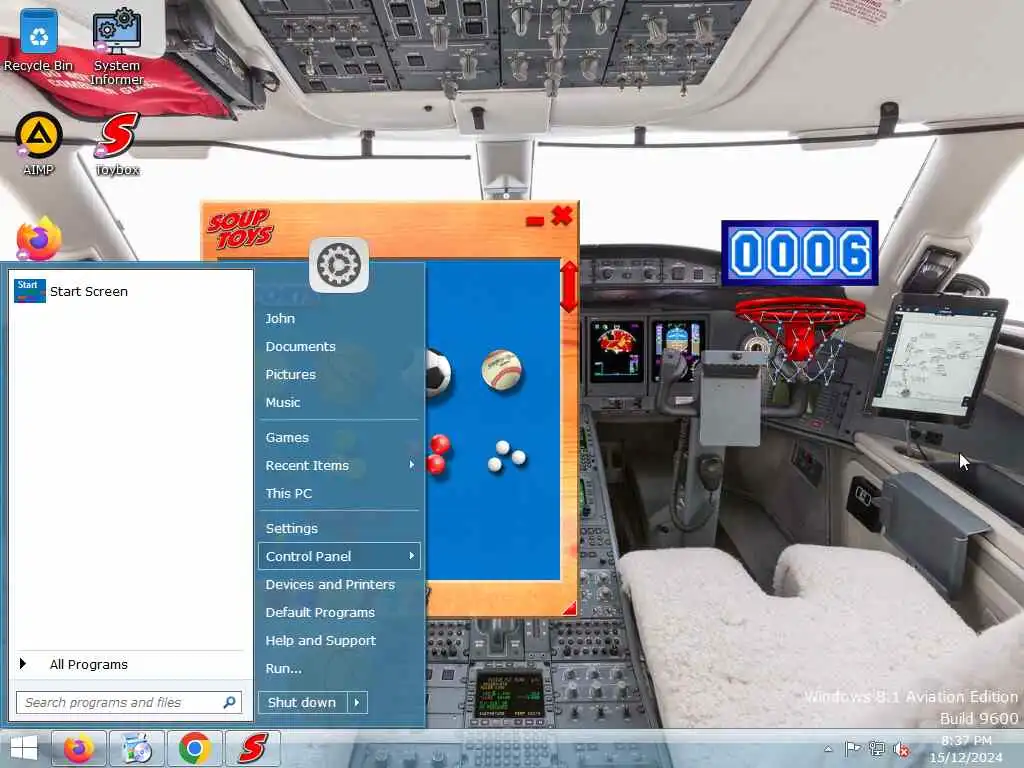
Task: Open System Informer desktop icon
Action: (116, 46)
